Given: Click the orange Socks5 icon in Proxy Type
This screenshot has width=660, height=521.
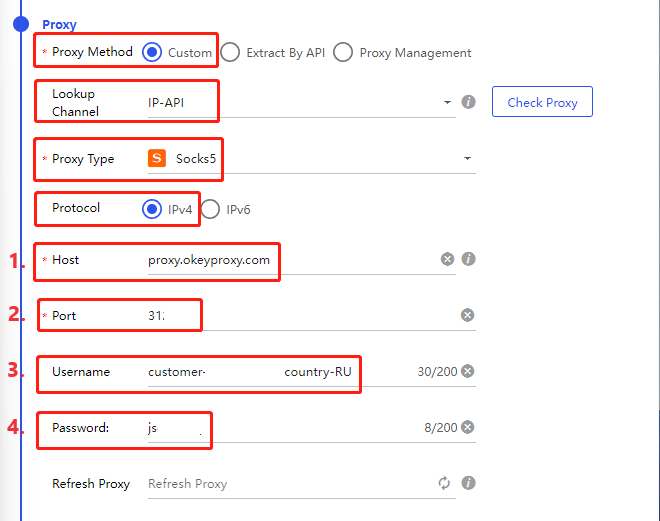Looking at the screenshot, I should pyautogui.click(x=157, y=158).
